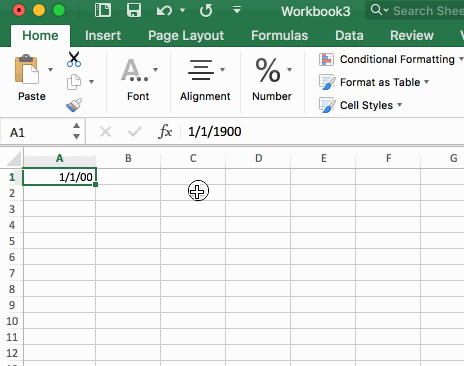Click the Enter checkmark in formula bar
Viewport: 464px width, 366px height.
click(x=135, y=132)
